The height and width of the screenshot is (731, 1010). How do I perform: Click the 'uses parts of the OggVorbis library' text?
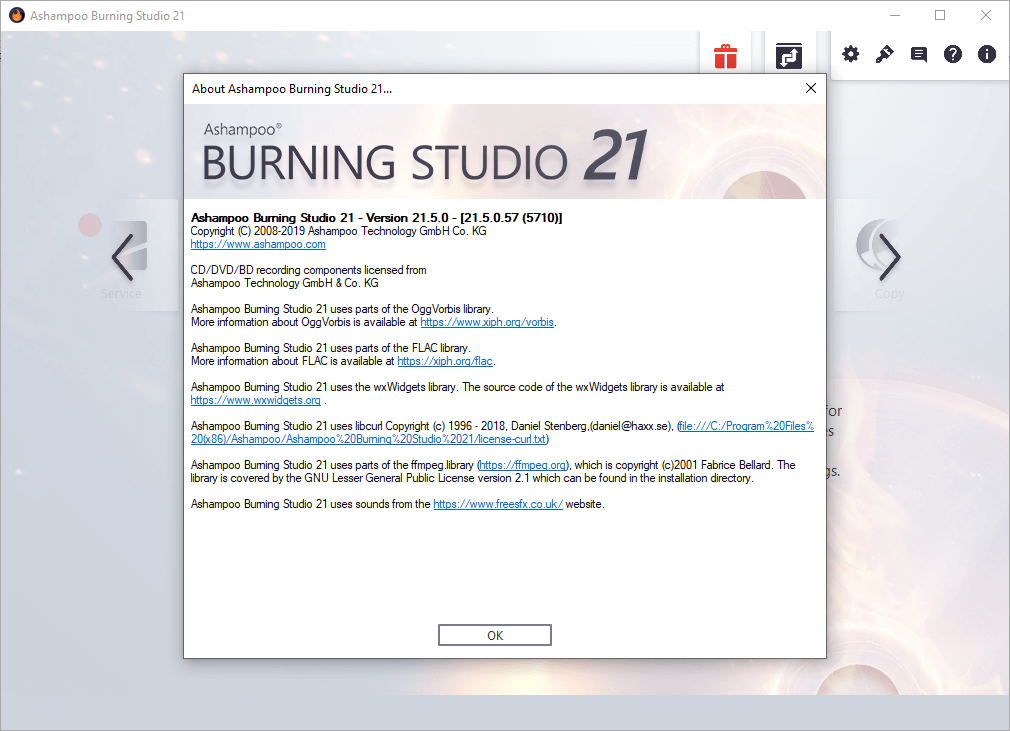point(412,309)
